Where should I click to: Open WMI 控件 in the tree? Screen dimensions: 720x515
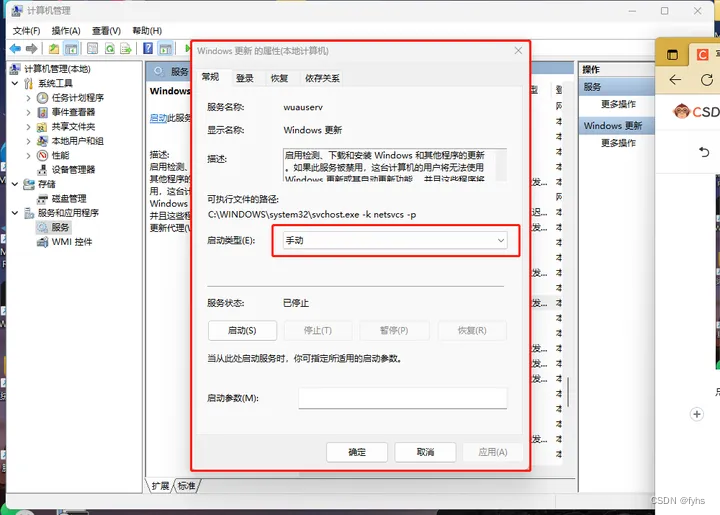(72, 241)
